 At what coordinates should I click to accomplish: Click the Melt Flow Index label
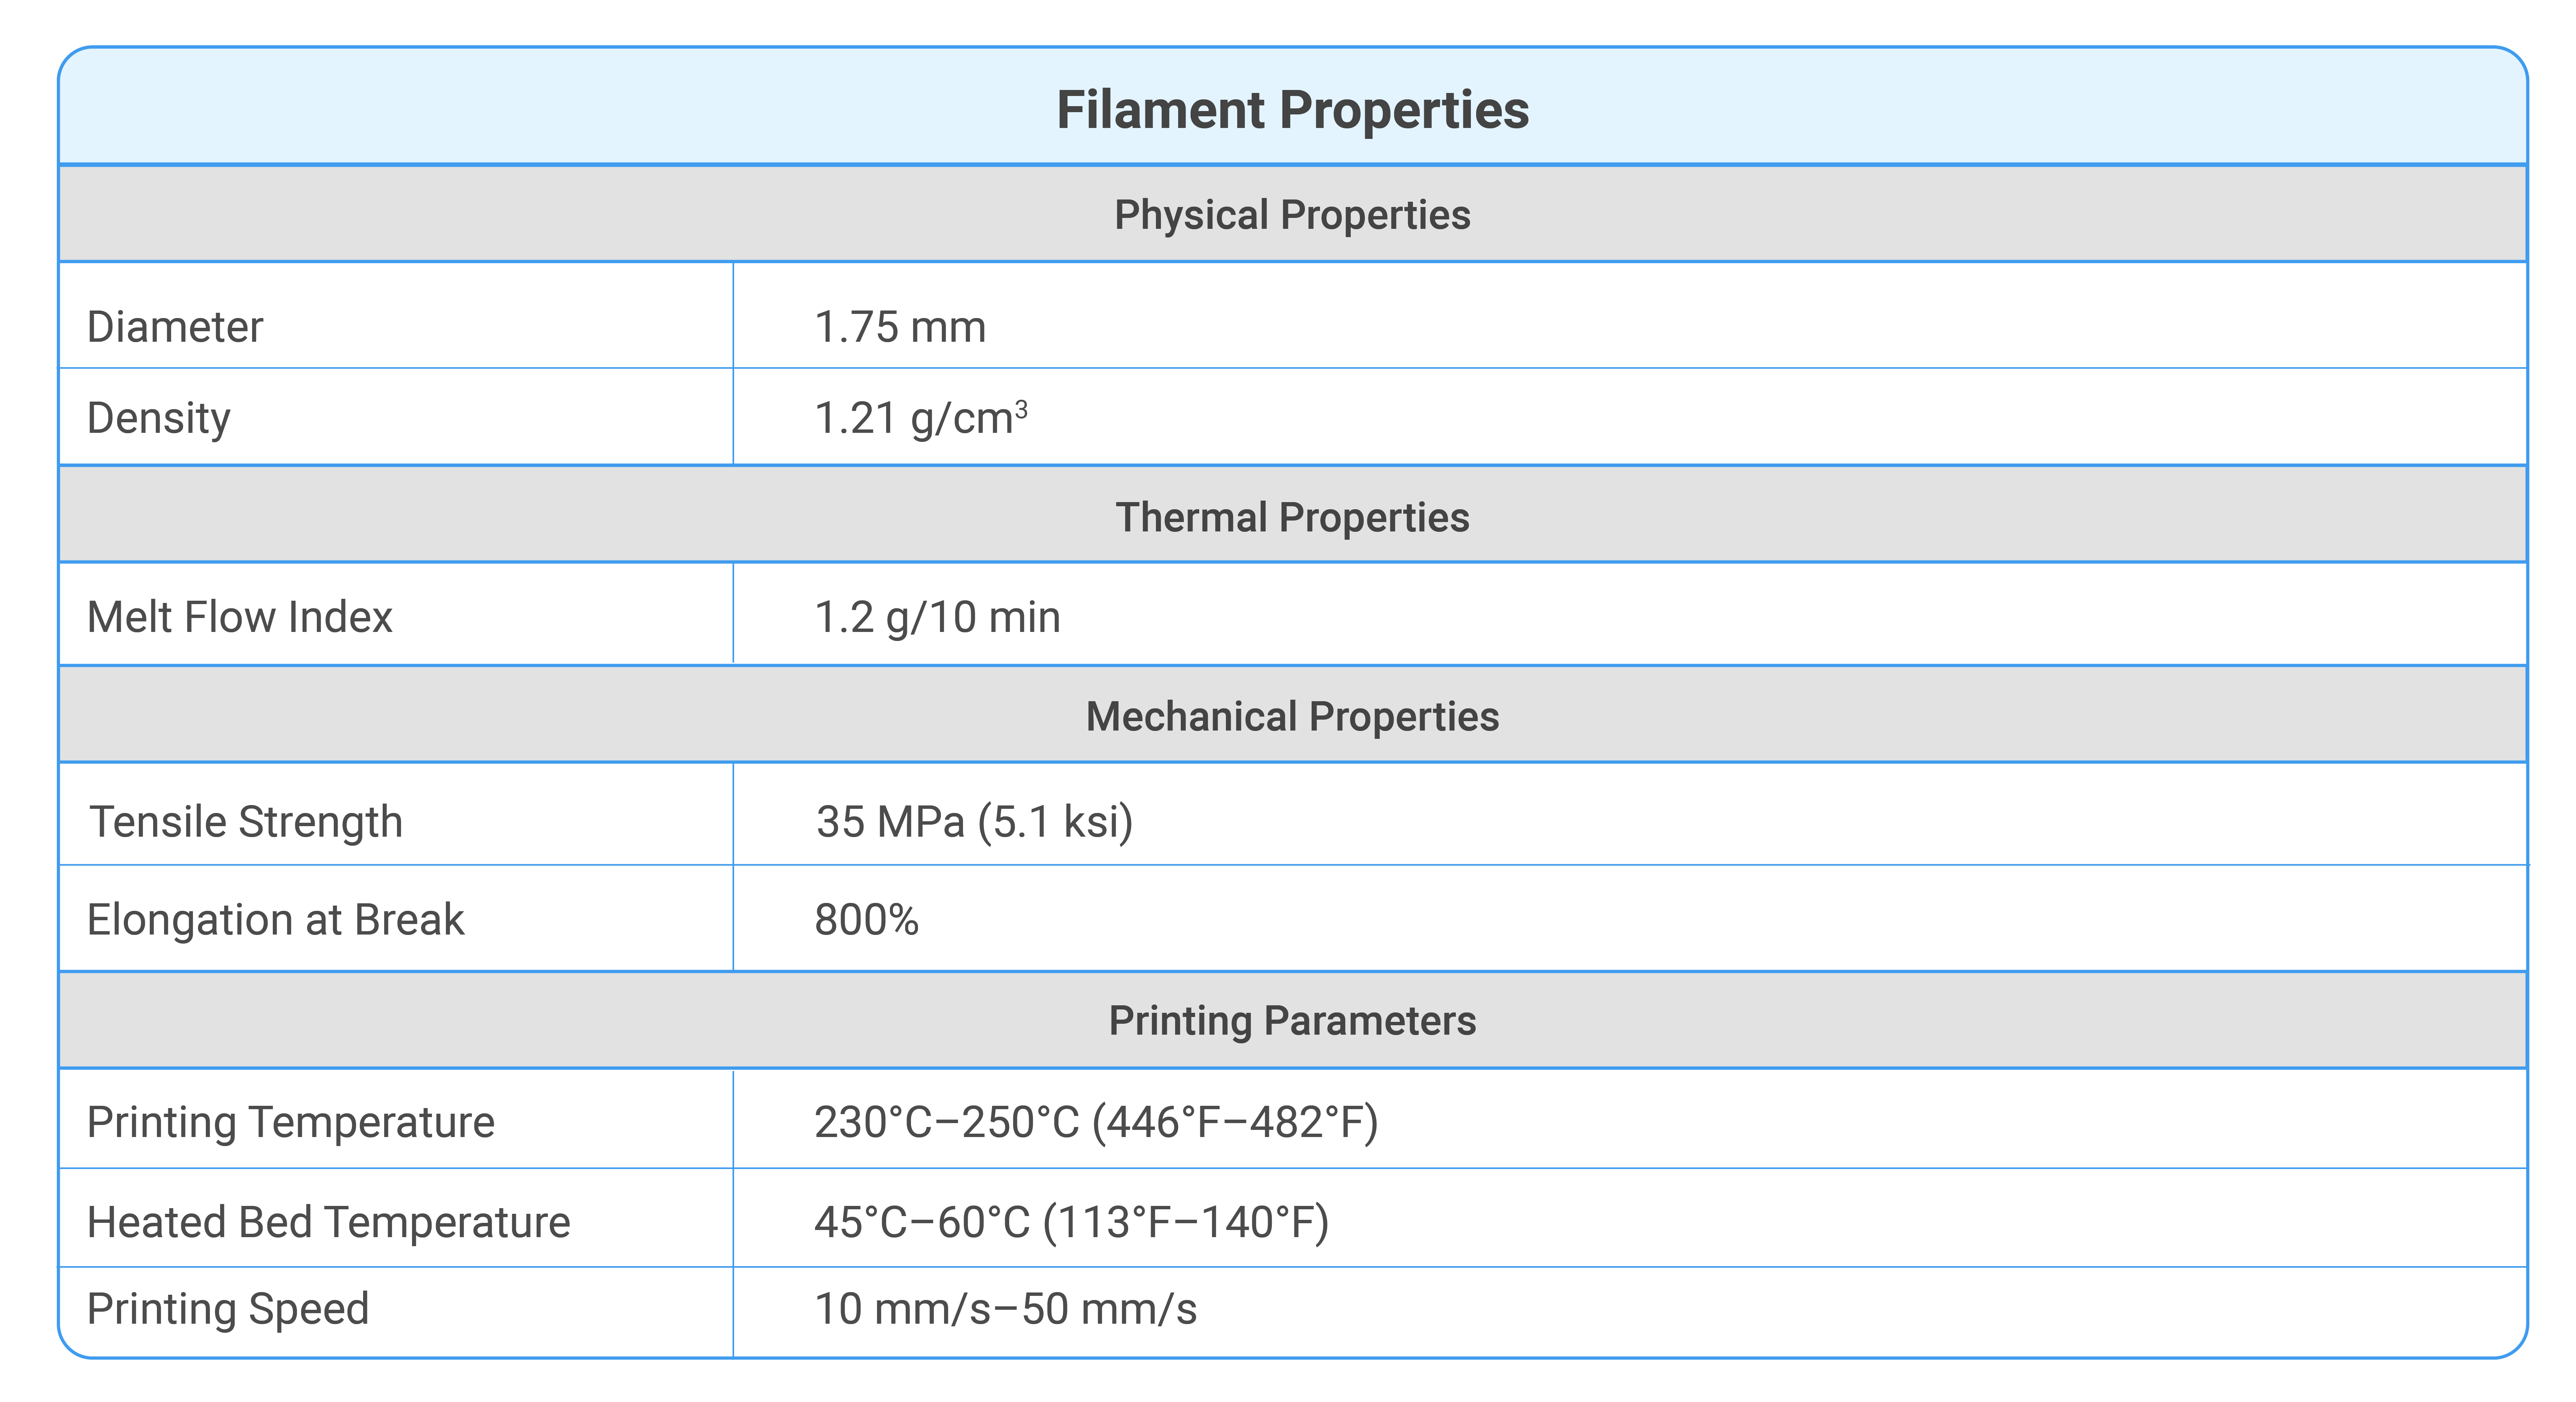coord(240,617)
